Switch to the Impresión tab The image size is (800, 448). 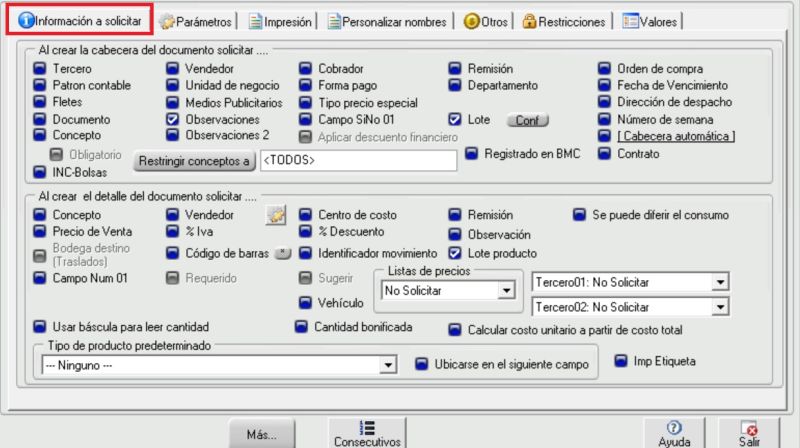tap(281, 21)
